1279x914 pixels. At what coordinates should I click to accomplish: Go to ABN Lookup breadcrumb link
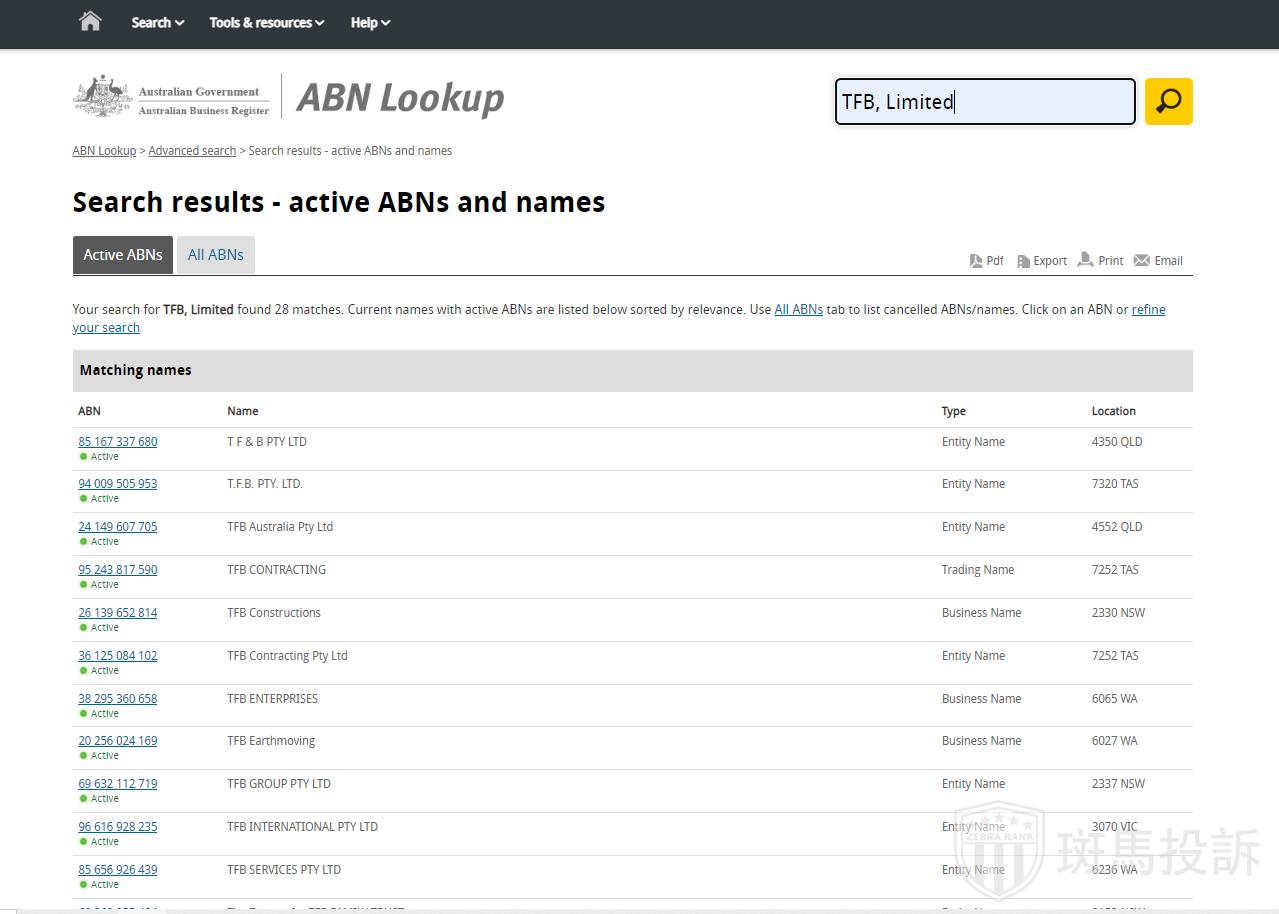click(104, 151)
